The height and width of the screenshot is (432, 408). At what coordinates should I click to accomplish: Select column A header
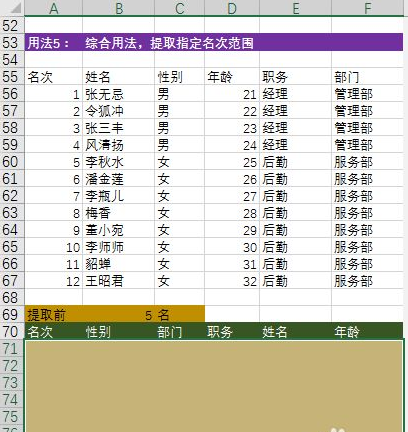(x=54, y=8)
